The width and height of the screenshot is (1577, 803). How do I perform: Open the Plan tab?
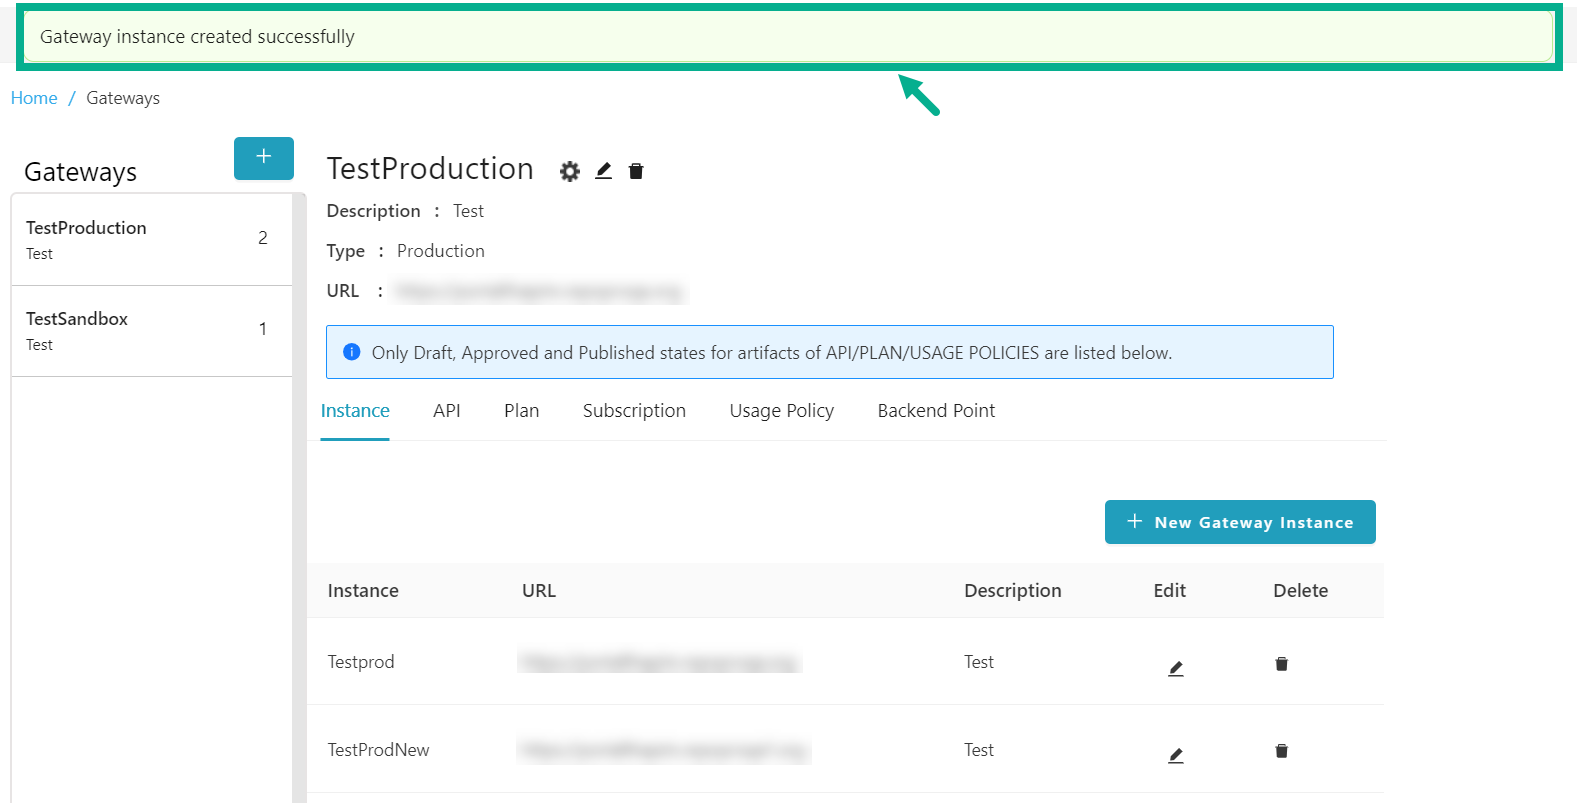click(x=521, y=411)
